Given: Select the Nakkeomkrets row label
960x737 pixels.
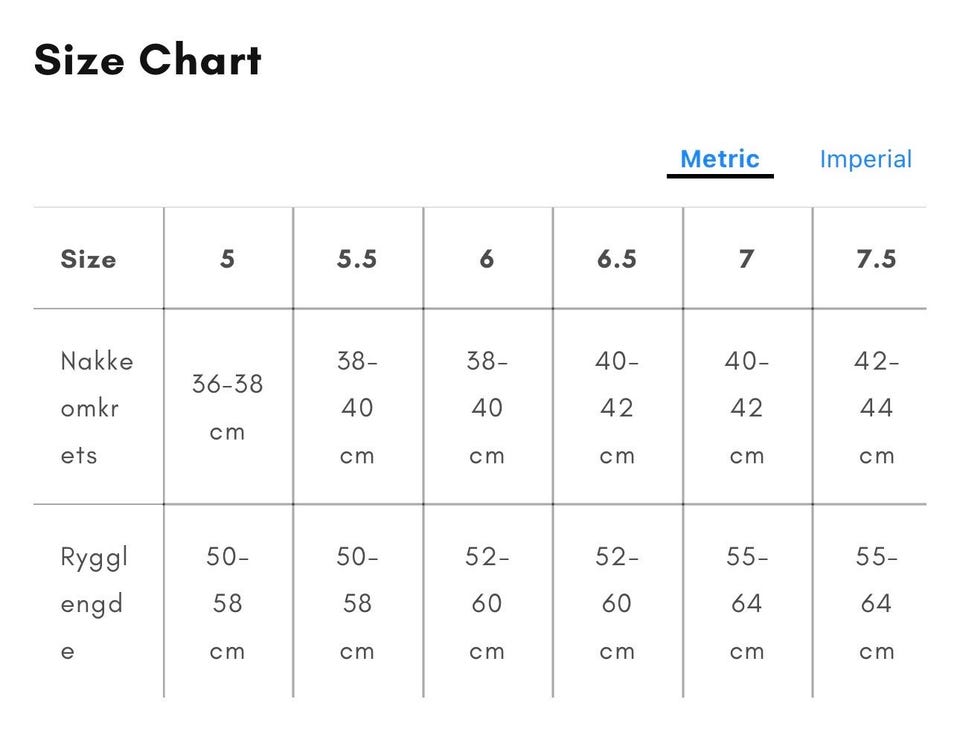Looking at the screenshot, I should pos(97,408).
